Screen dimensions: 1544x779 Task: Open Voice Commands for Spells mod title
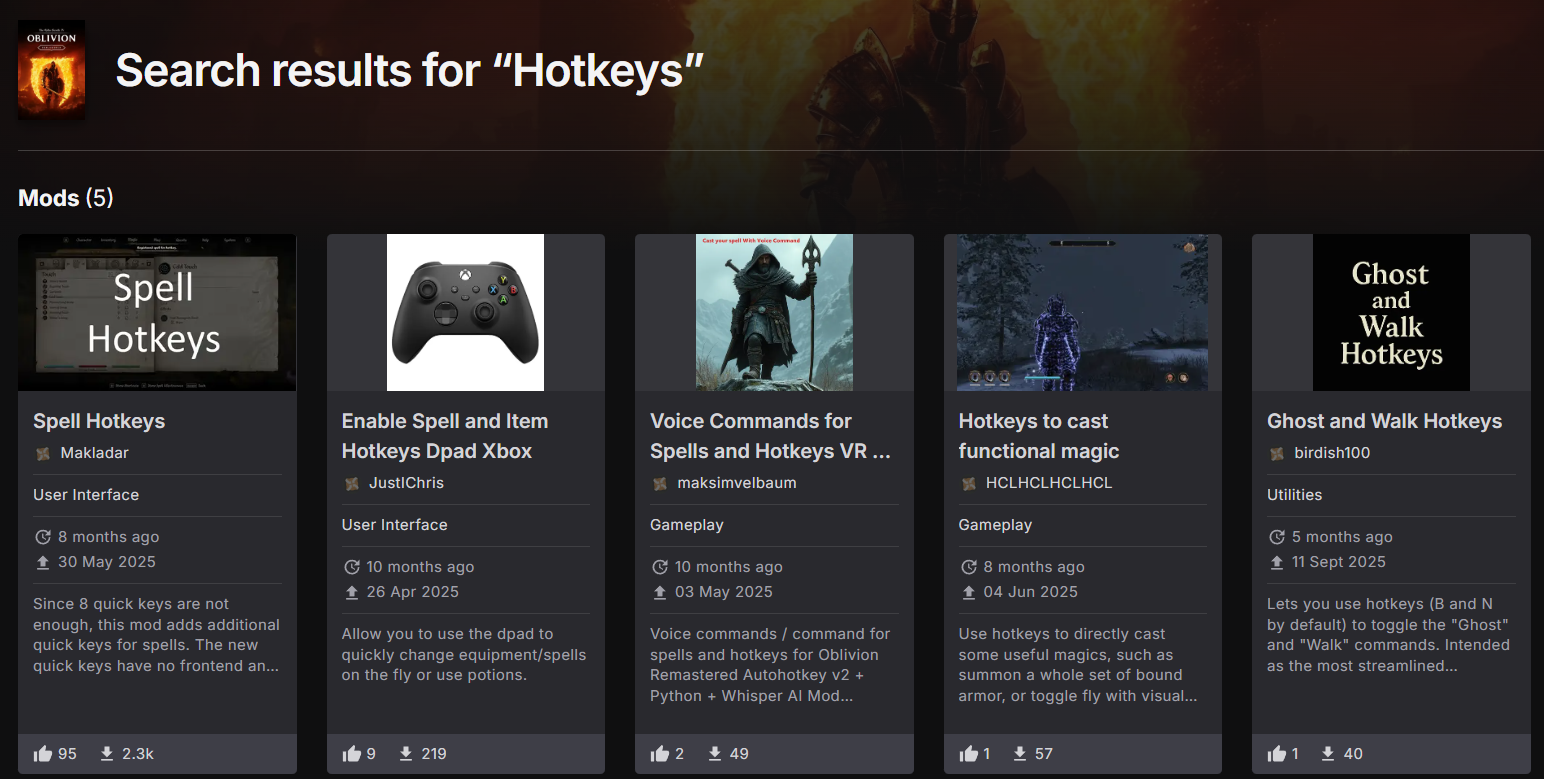[x=769, y=436]
